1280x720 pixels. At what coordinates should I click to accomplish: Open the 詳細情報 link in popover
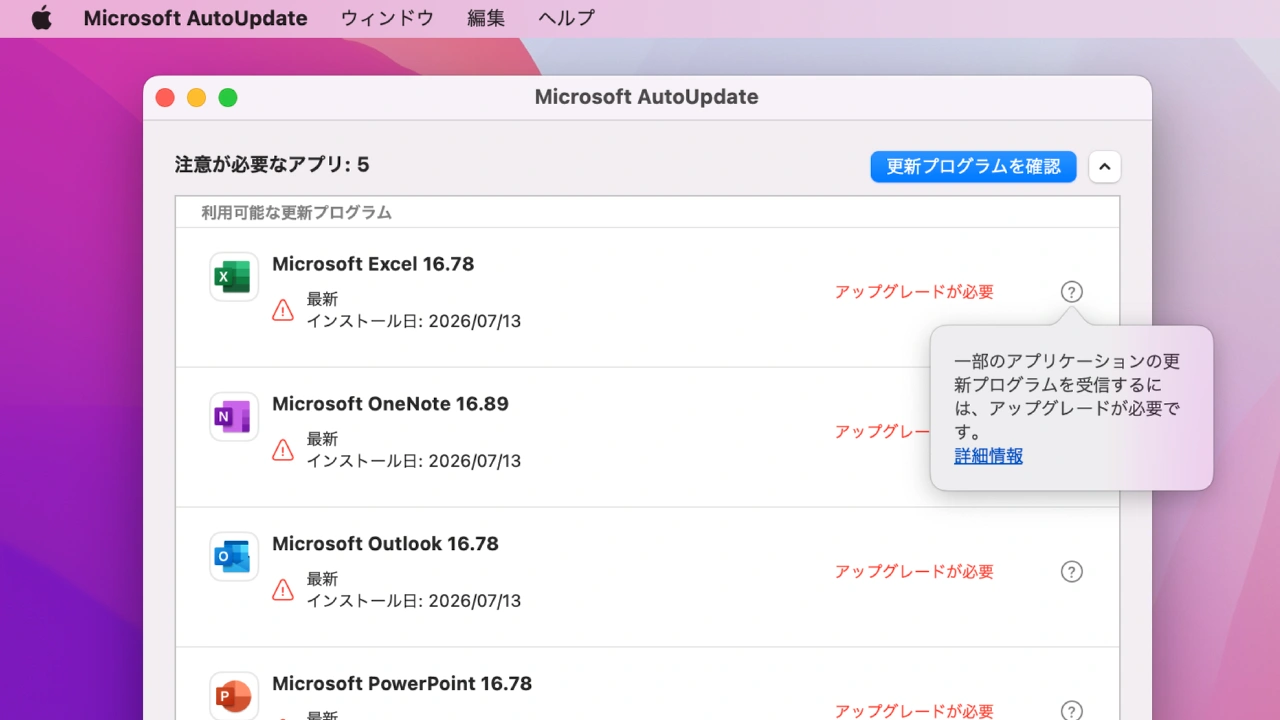click(x=988, y=456)
